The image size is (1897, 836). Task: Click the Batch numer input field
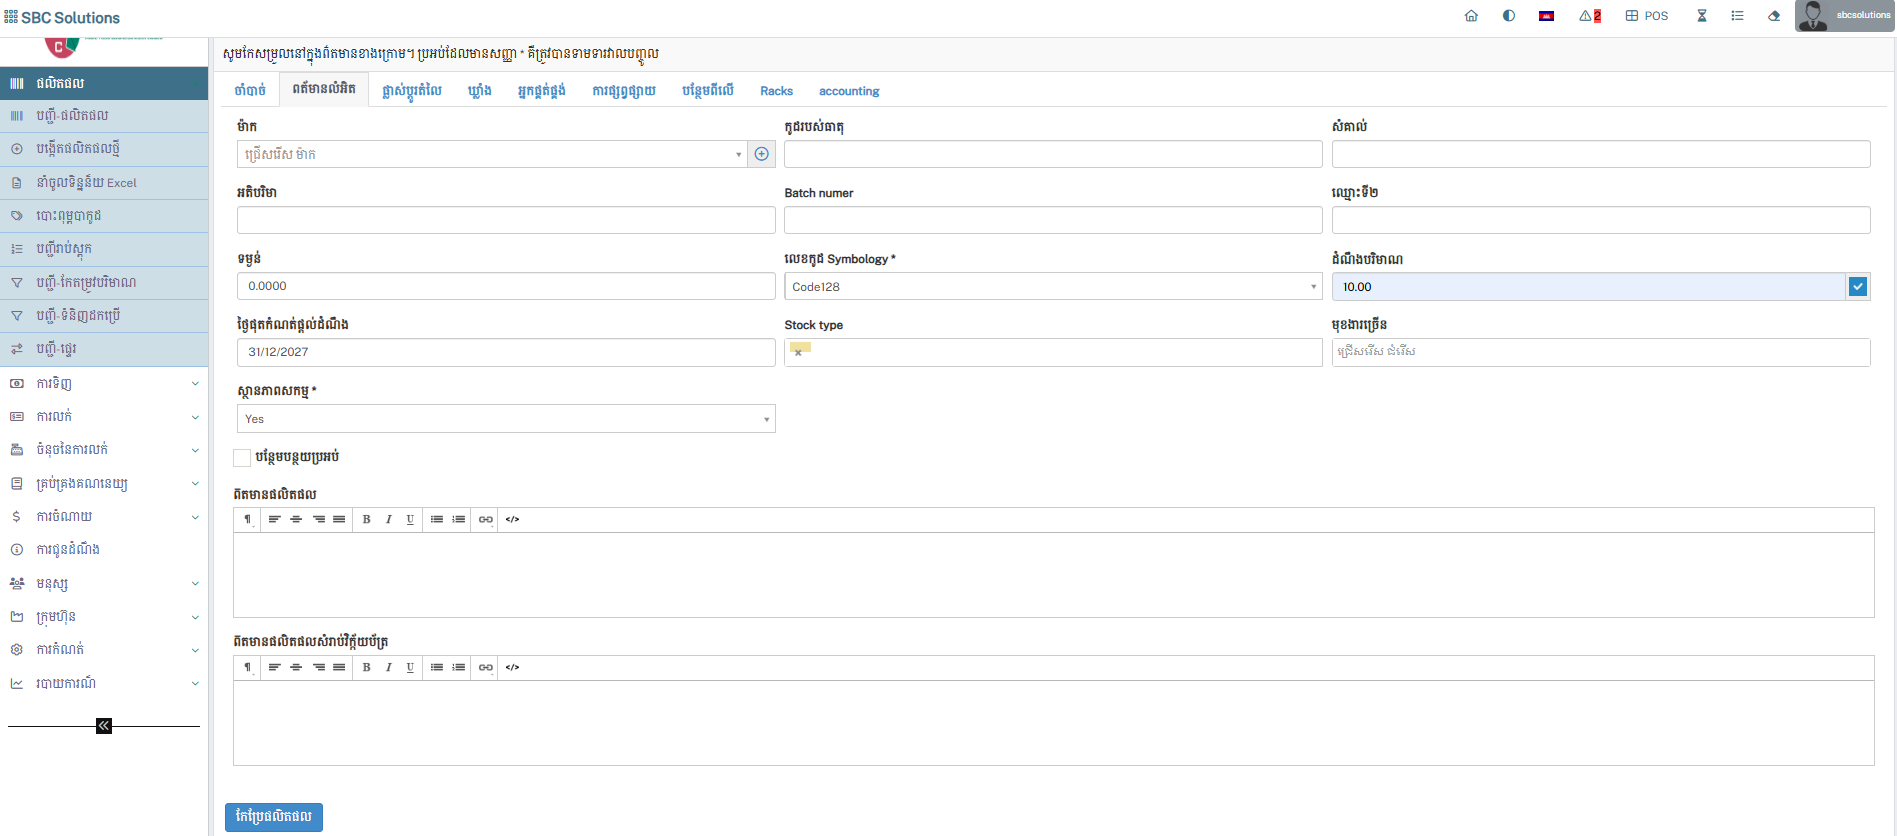click(1052, 220)
